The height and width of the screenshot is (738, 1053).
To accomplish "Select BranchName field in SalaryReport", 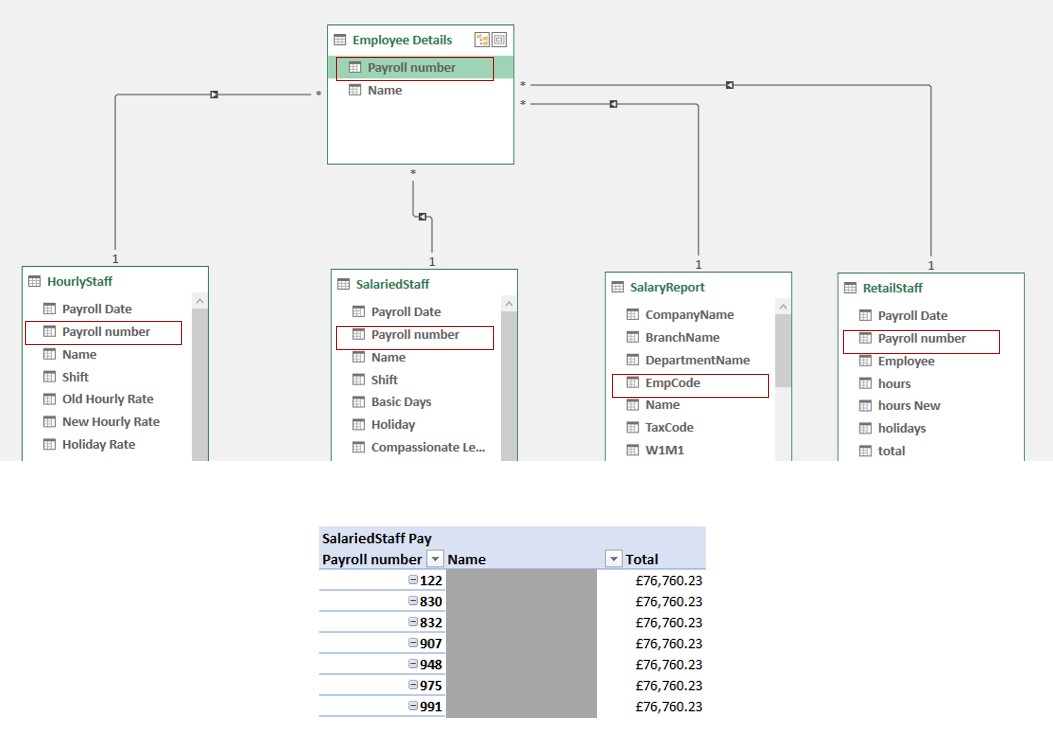I will click(x=682, y=337).
